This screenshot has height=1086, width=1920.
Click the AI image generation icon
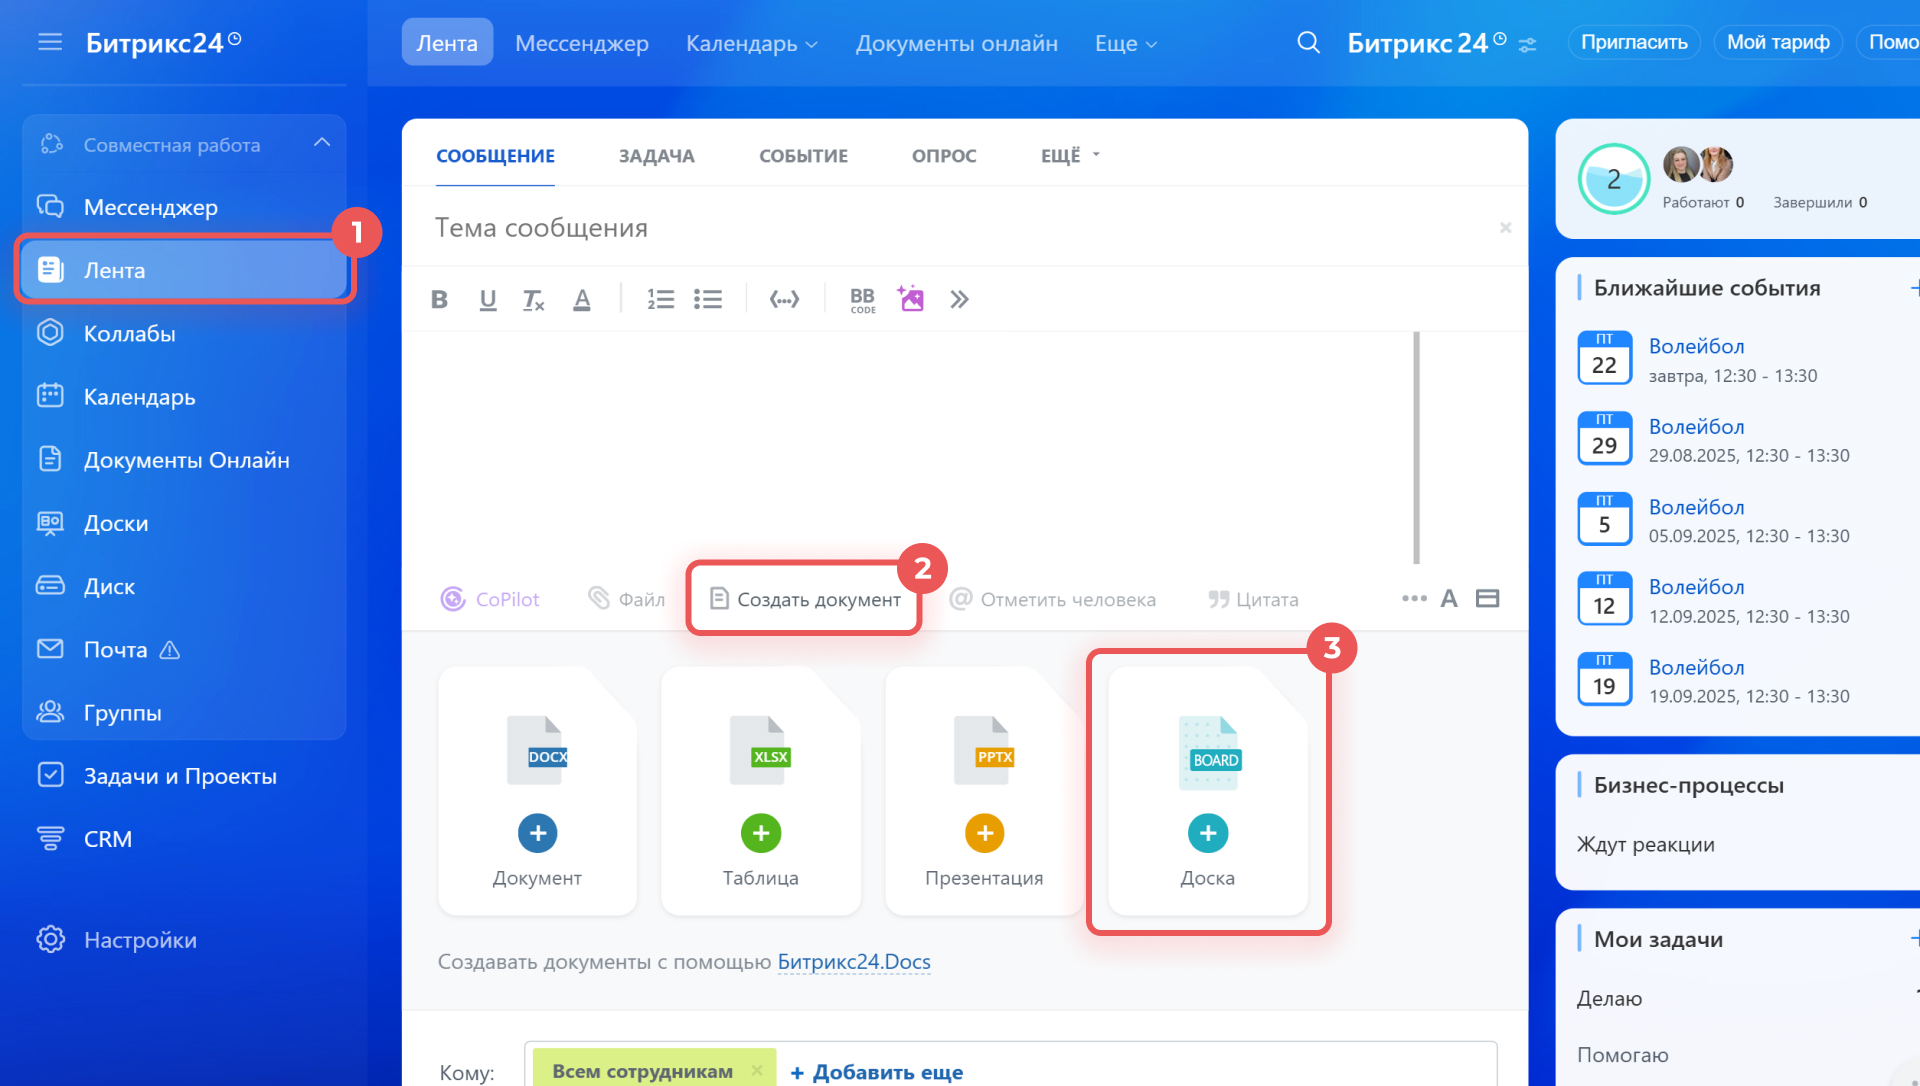911,299
